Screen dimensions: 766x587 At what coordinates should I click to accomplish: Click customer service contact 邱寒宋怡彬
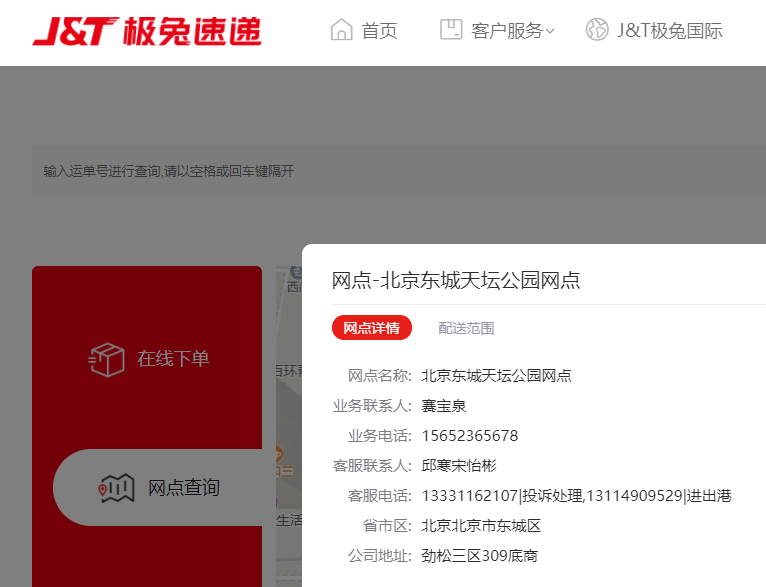459,465
